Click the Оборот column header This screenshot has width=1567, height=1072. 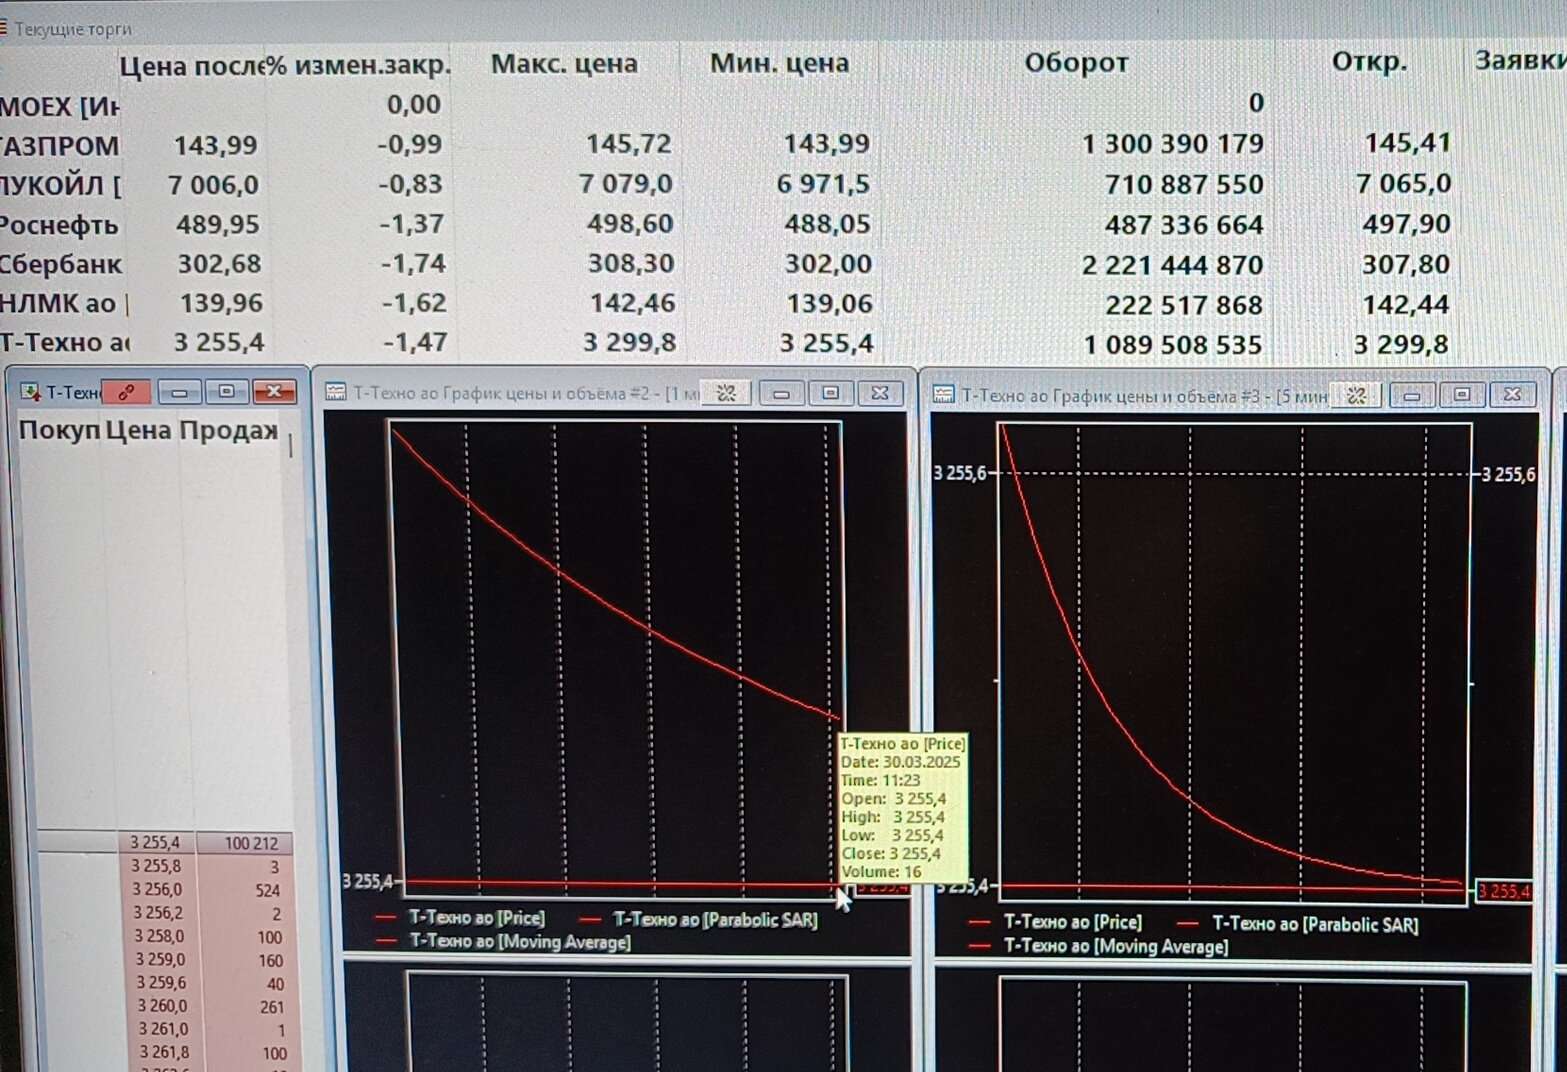pos(1076,63)
